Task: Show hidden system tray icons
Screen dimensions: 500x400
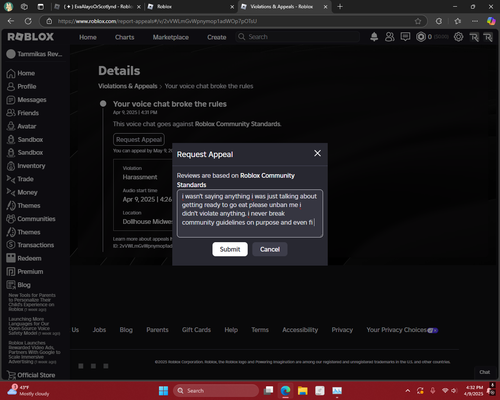Action: click(x=408, y=391)
